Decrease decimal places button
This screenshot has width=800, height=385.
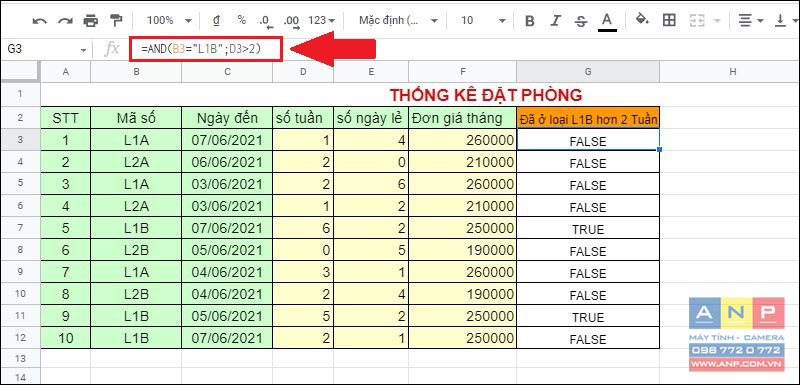pos(266,21)
